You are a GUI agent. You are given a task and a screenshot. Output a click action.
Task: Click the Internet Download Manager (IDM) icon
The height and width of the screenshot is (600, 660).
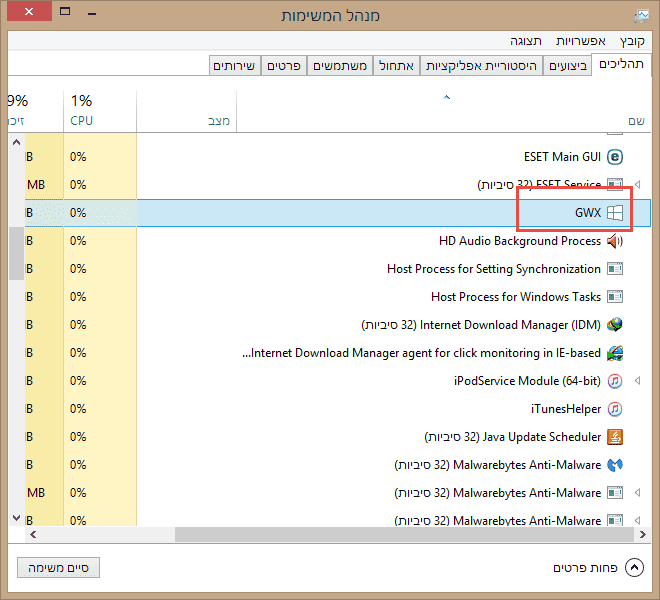pos(615,325)
